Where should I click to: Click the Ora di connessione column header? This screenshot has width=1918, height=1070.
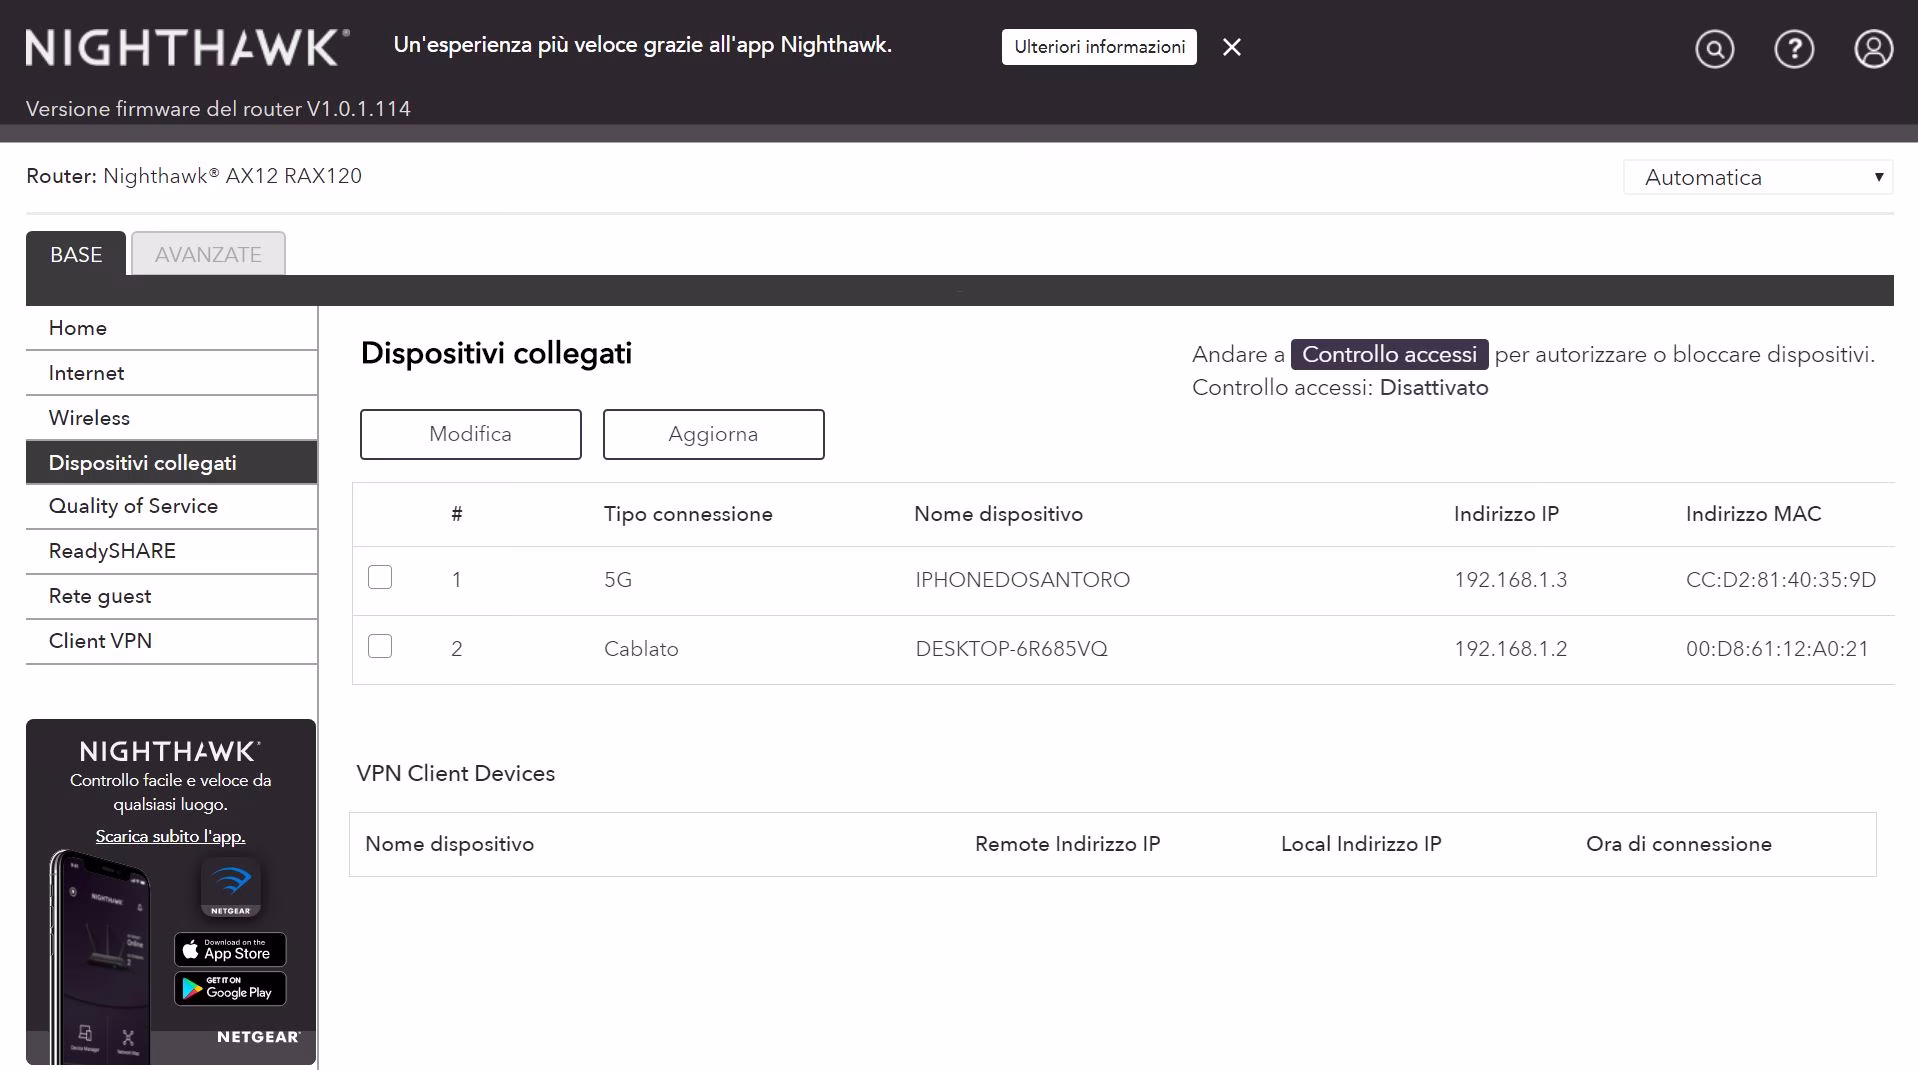coord(1678,844)
